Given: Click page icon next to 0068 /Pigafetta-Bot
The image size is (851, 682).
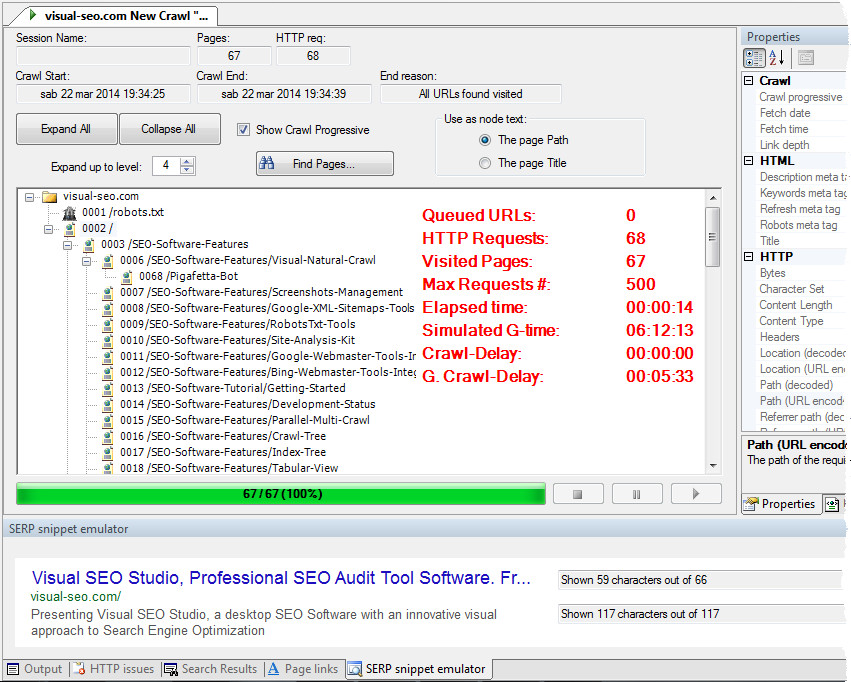Looking at the screenshot, I should (x=126, y=277).
